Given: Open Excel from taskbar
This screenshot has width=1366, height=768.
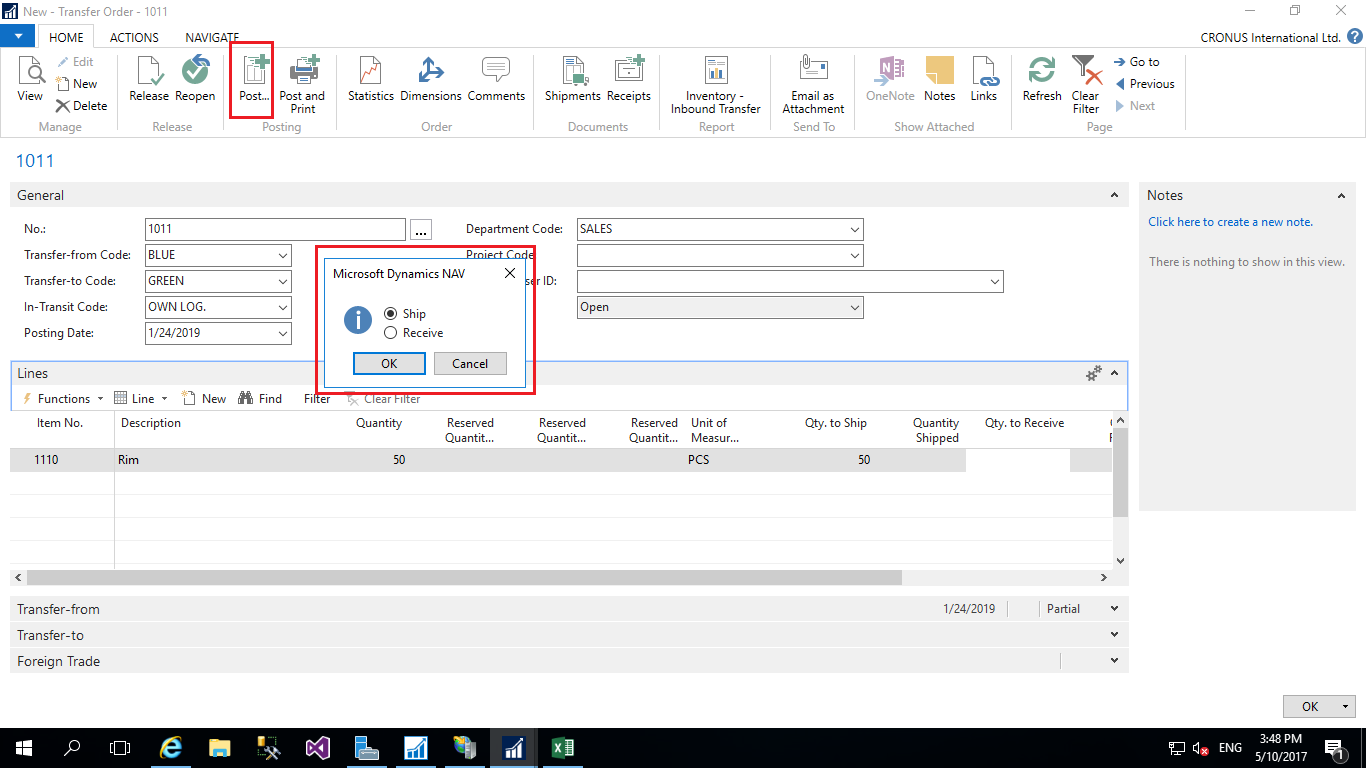Looking at the screenshot, I should point(562,747).
